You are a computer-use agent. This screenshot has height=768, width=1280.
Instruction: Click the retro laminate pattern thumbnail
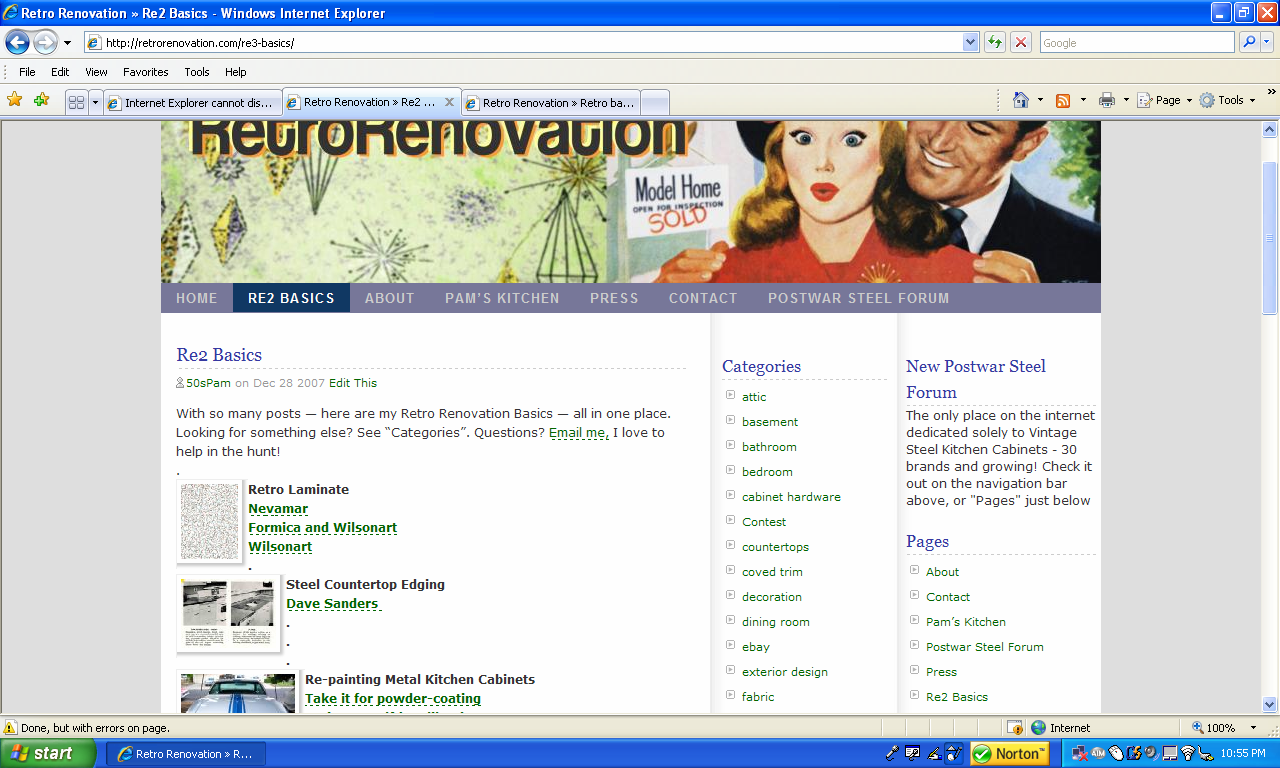[x=210, y=521]
